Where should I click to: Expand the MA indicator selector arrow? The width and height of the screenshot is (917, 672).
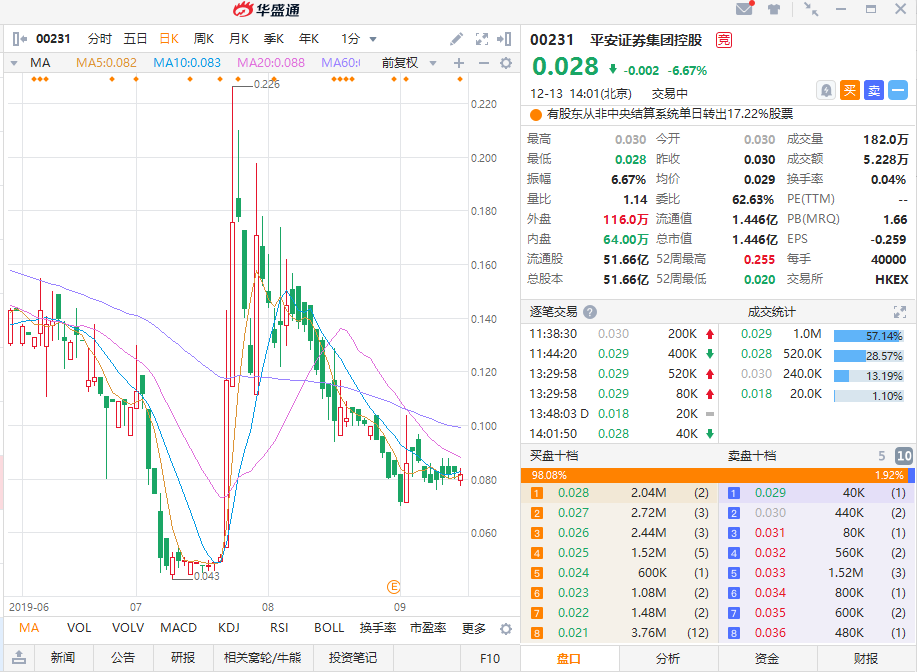pyautogui.click(x=14, y=63)
